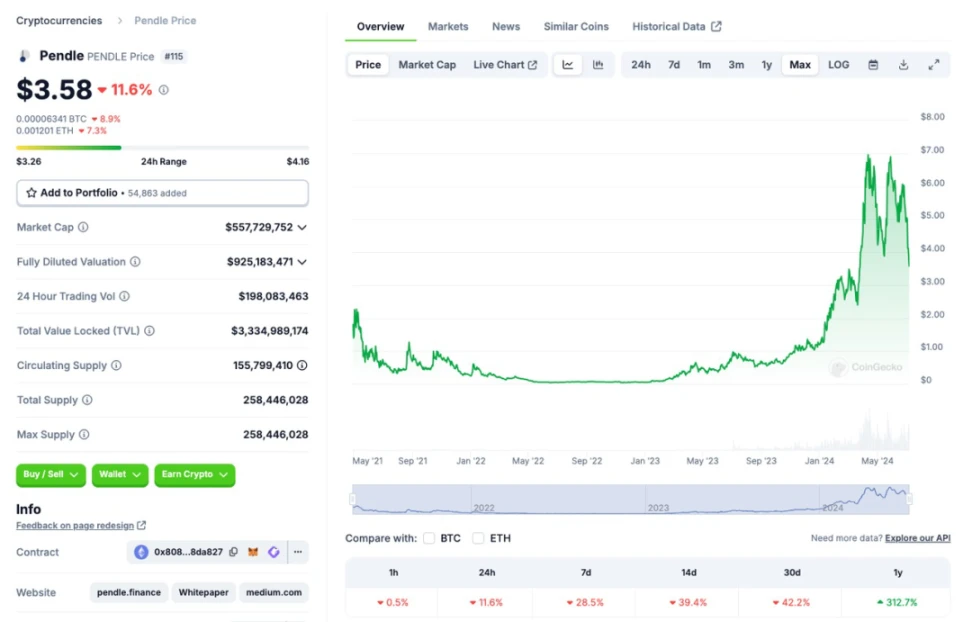Open the Buy / Sell dropdown
The image size is (972, 622).
point(51,475)
